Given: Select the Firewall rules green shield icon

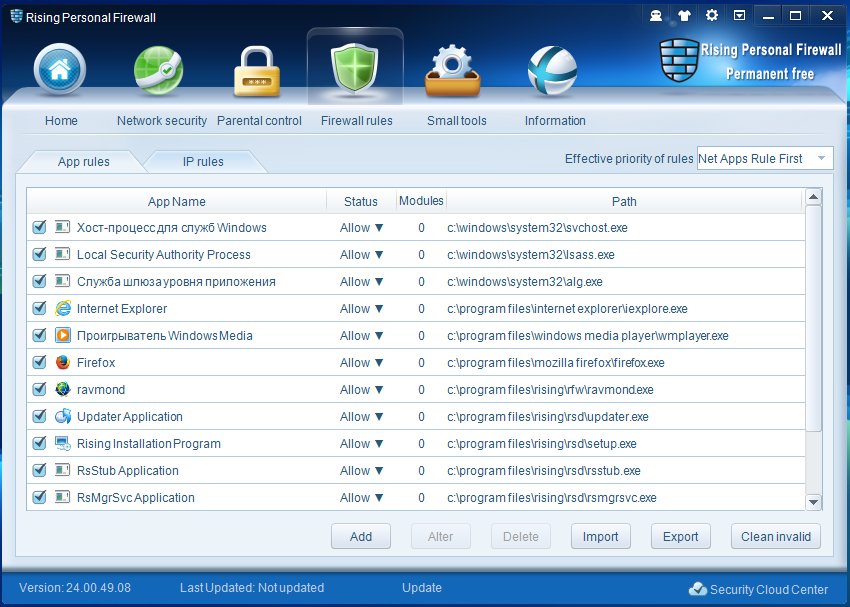Looking at the screenshot, I should pyautogui.click(x=355, y=68).
